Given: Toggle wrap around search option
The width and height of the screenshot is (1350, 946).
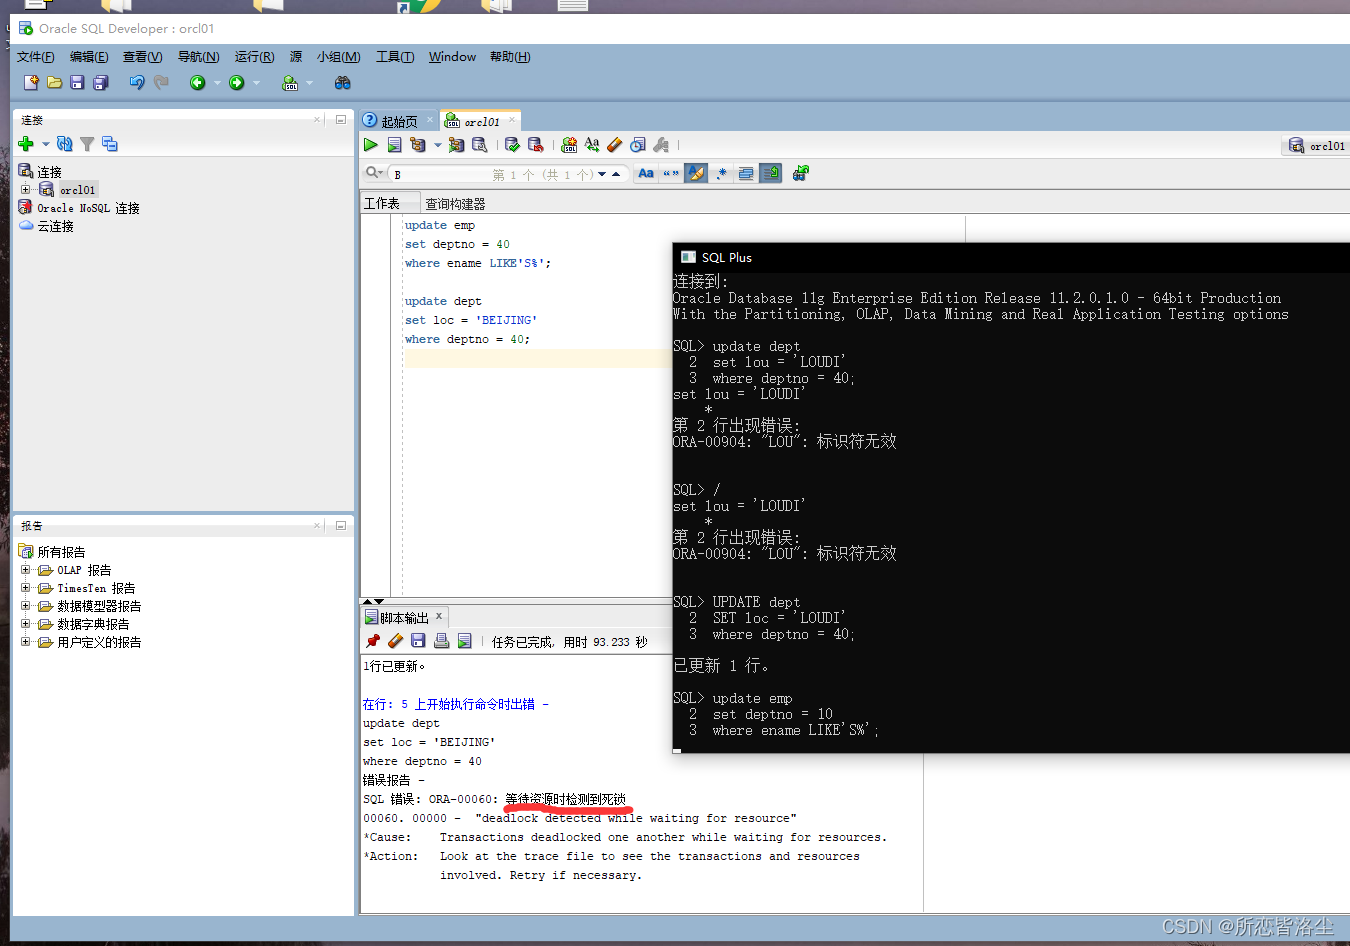Looking at the screenshot, I should coord(771,173).
